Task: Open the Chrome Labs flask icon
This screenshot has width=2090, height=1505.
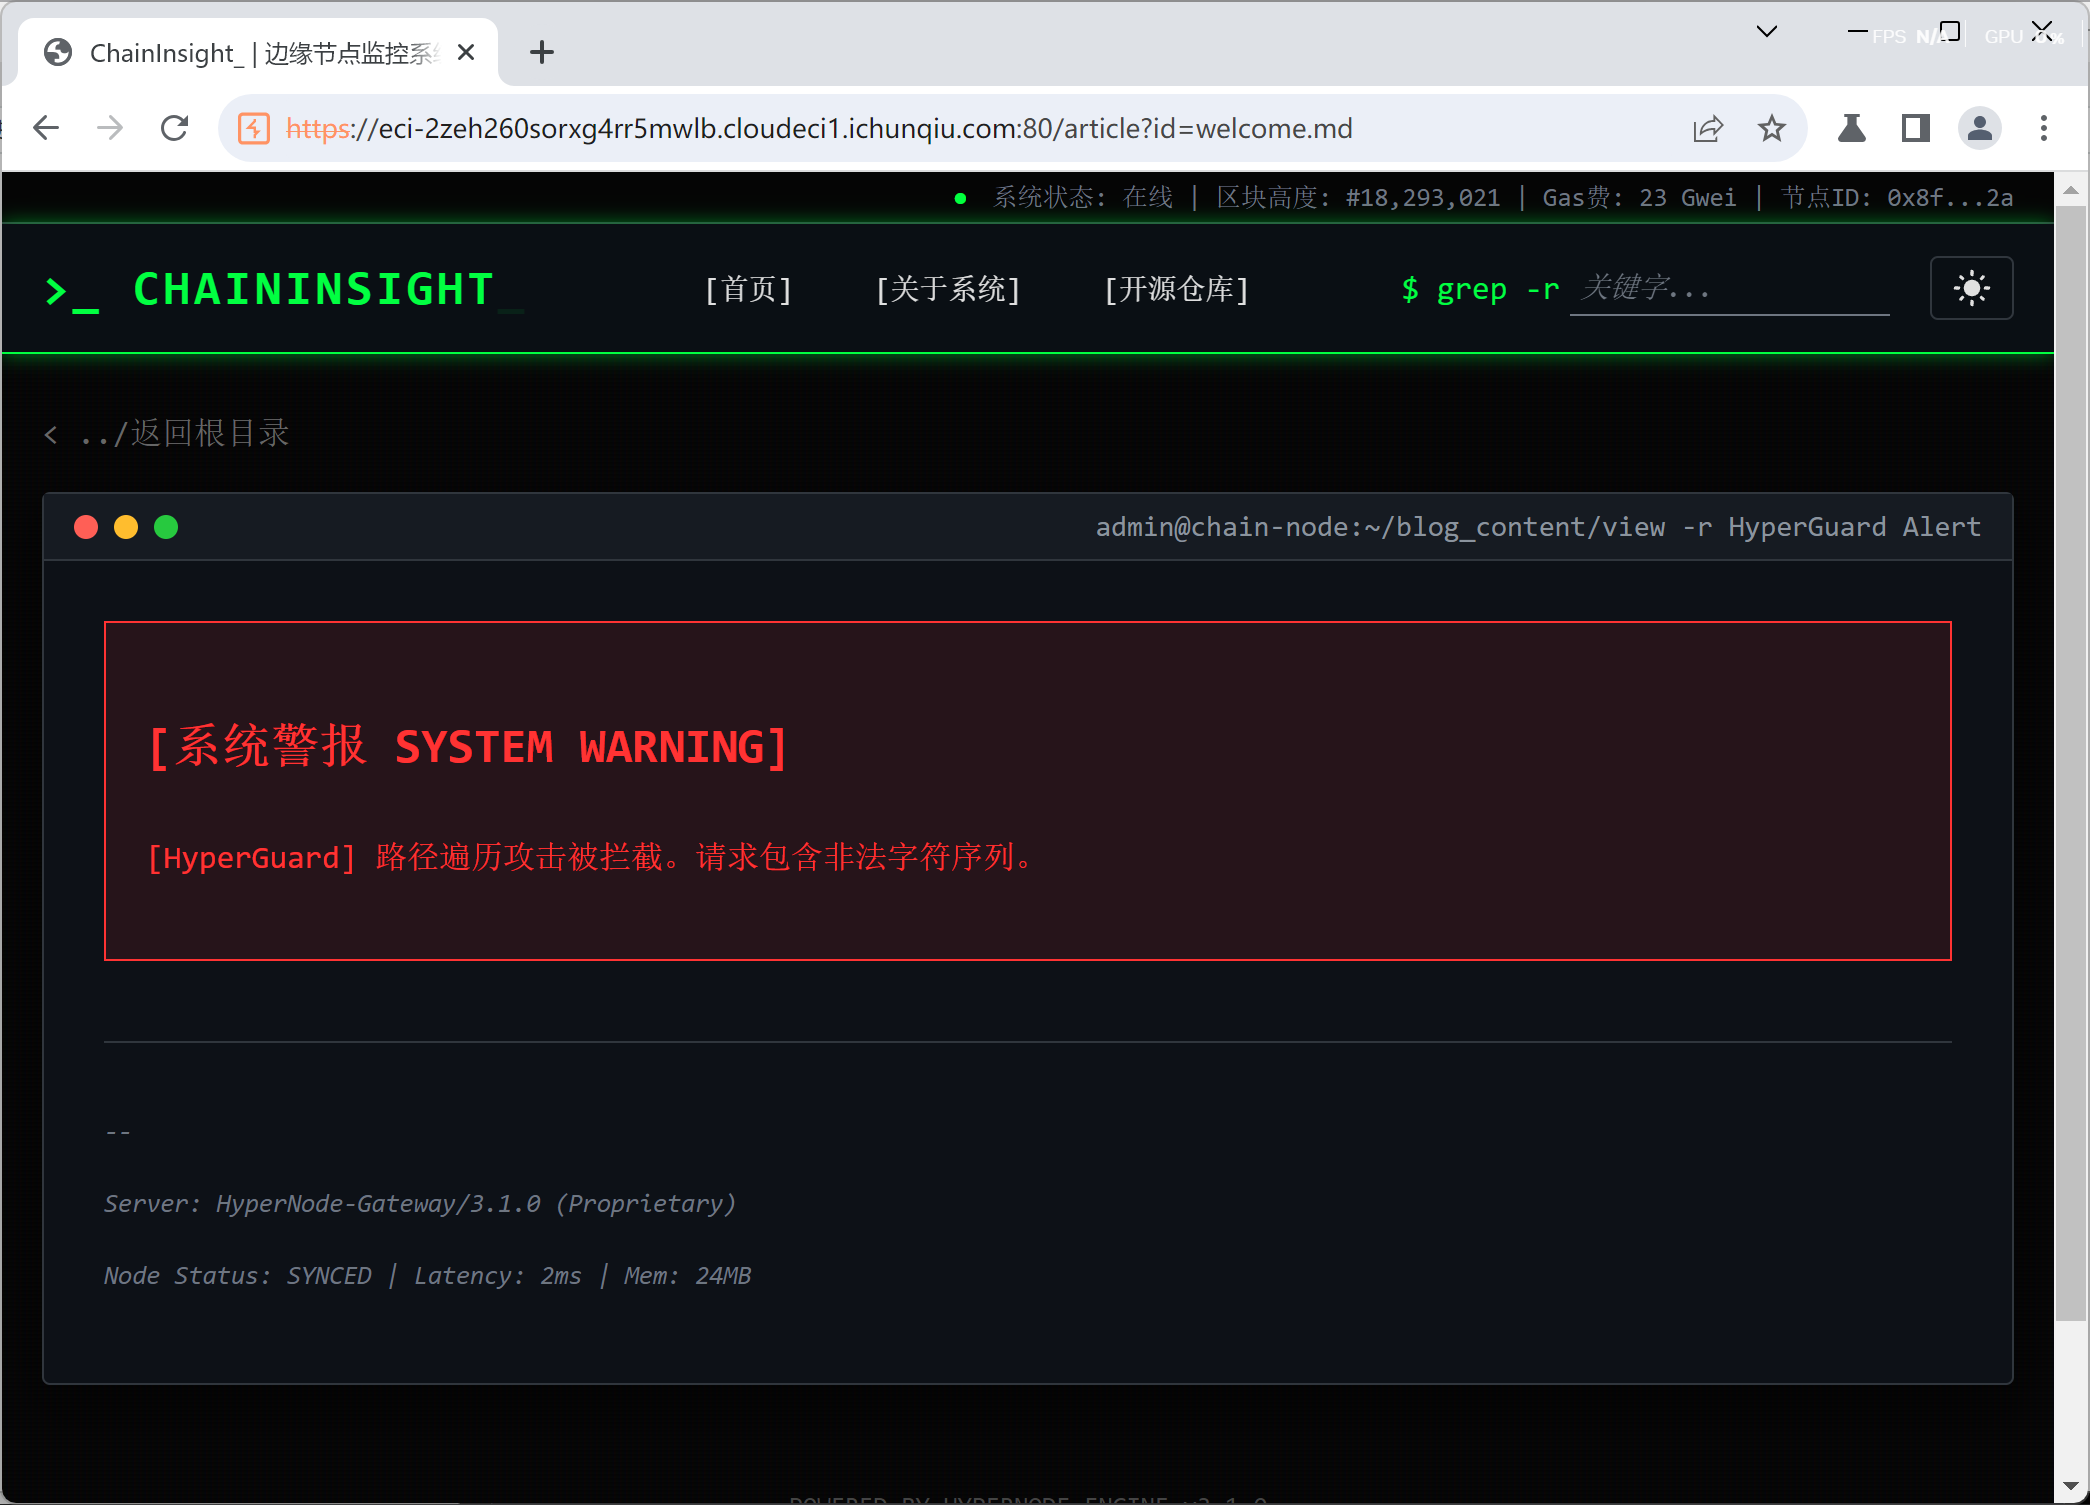Action: 1851,128
